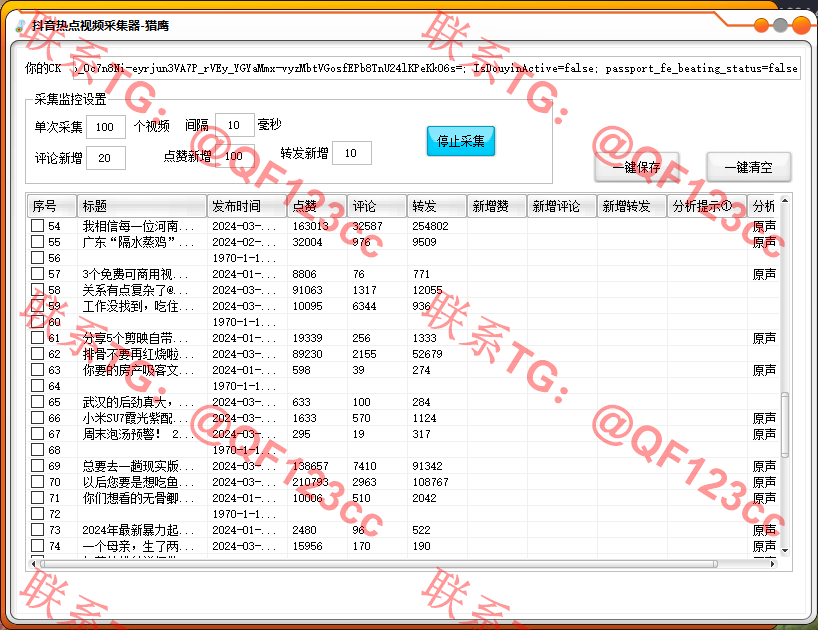The image size is (818, 630).
Task: Click the title "3个免费可商用视..."
Action: (136, 274)
